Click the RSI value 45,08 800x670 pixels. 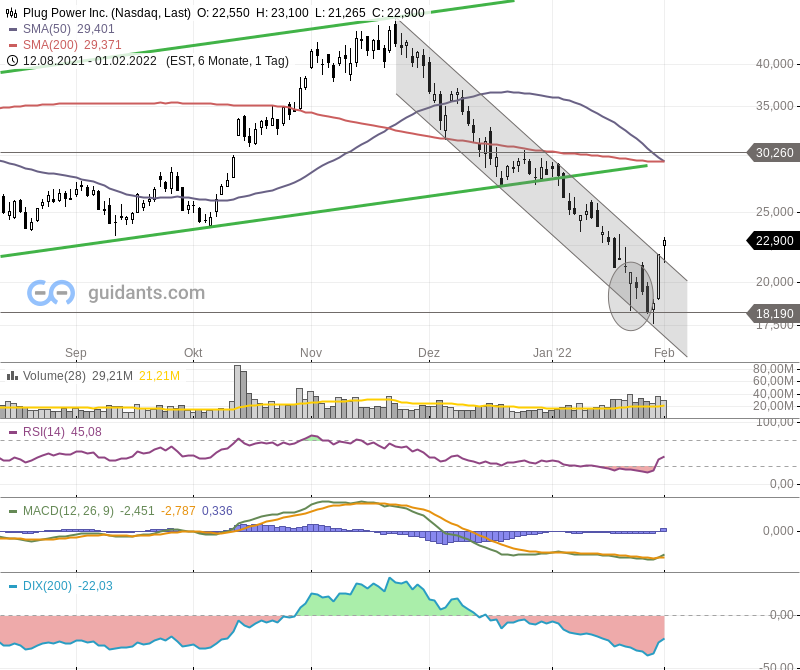(86, 432)
